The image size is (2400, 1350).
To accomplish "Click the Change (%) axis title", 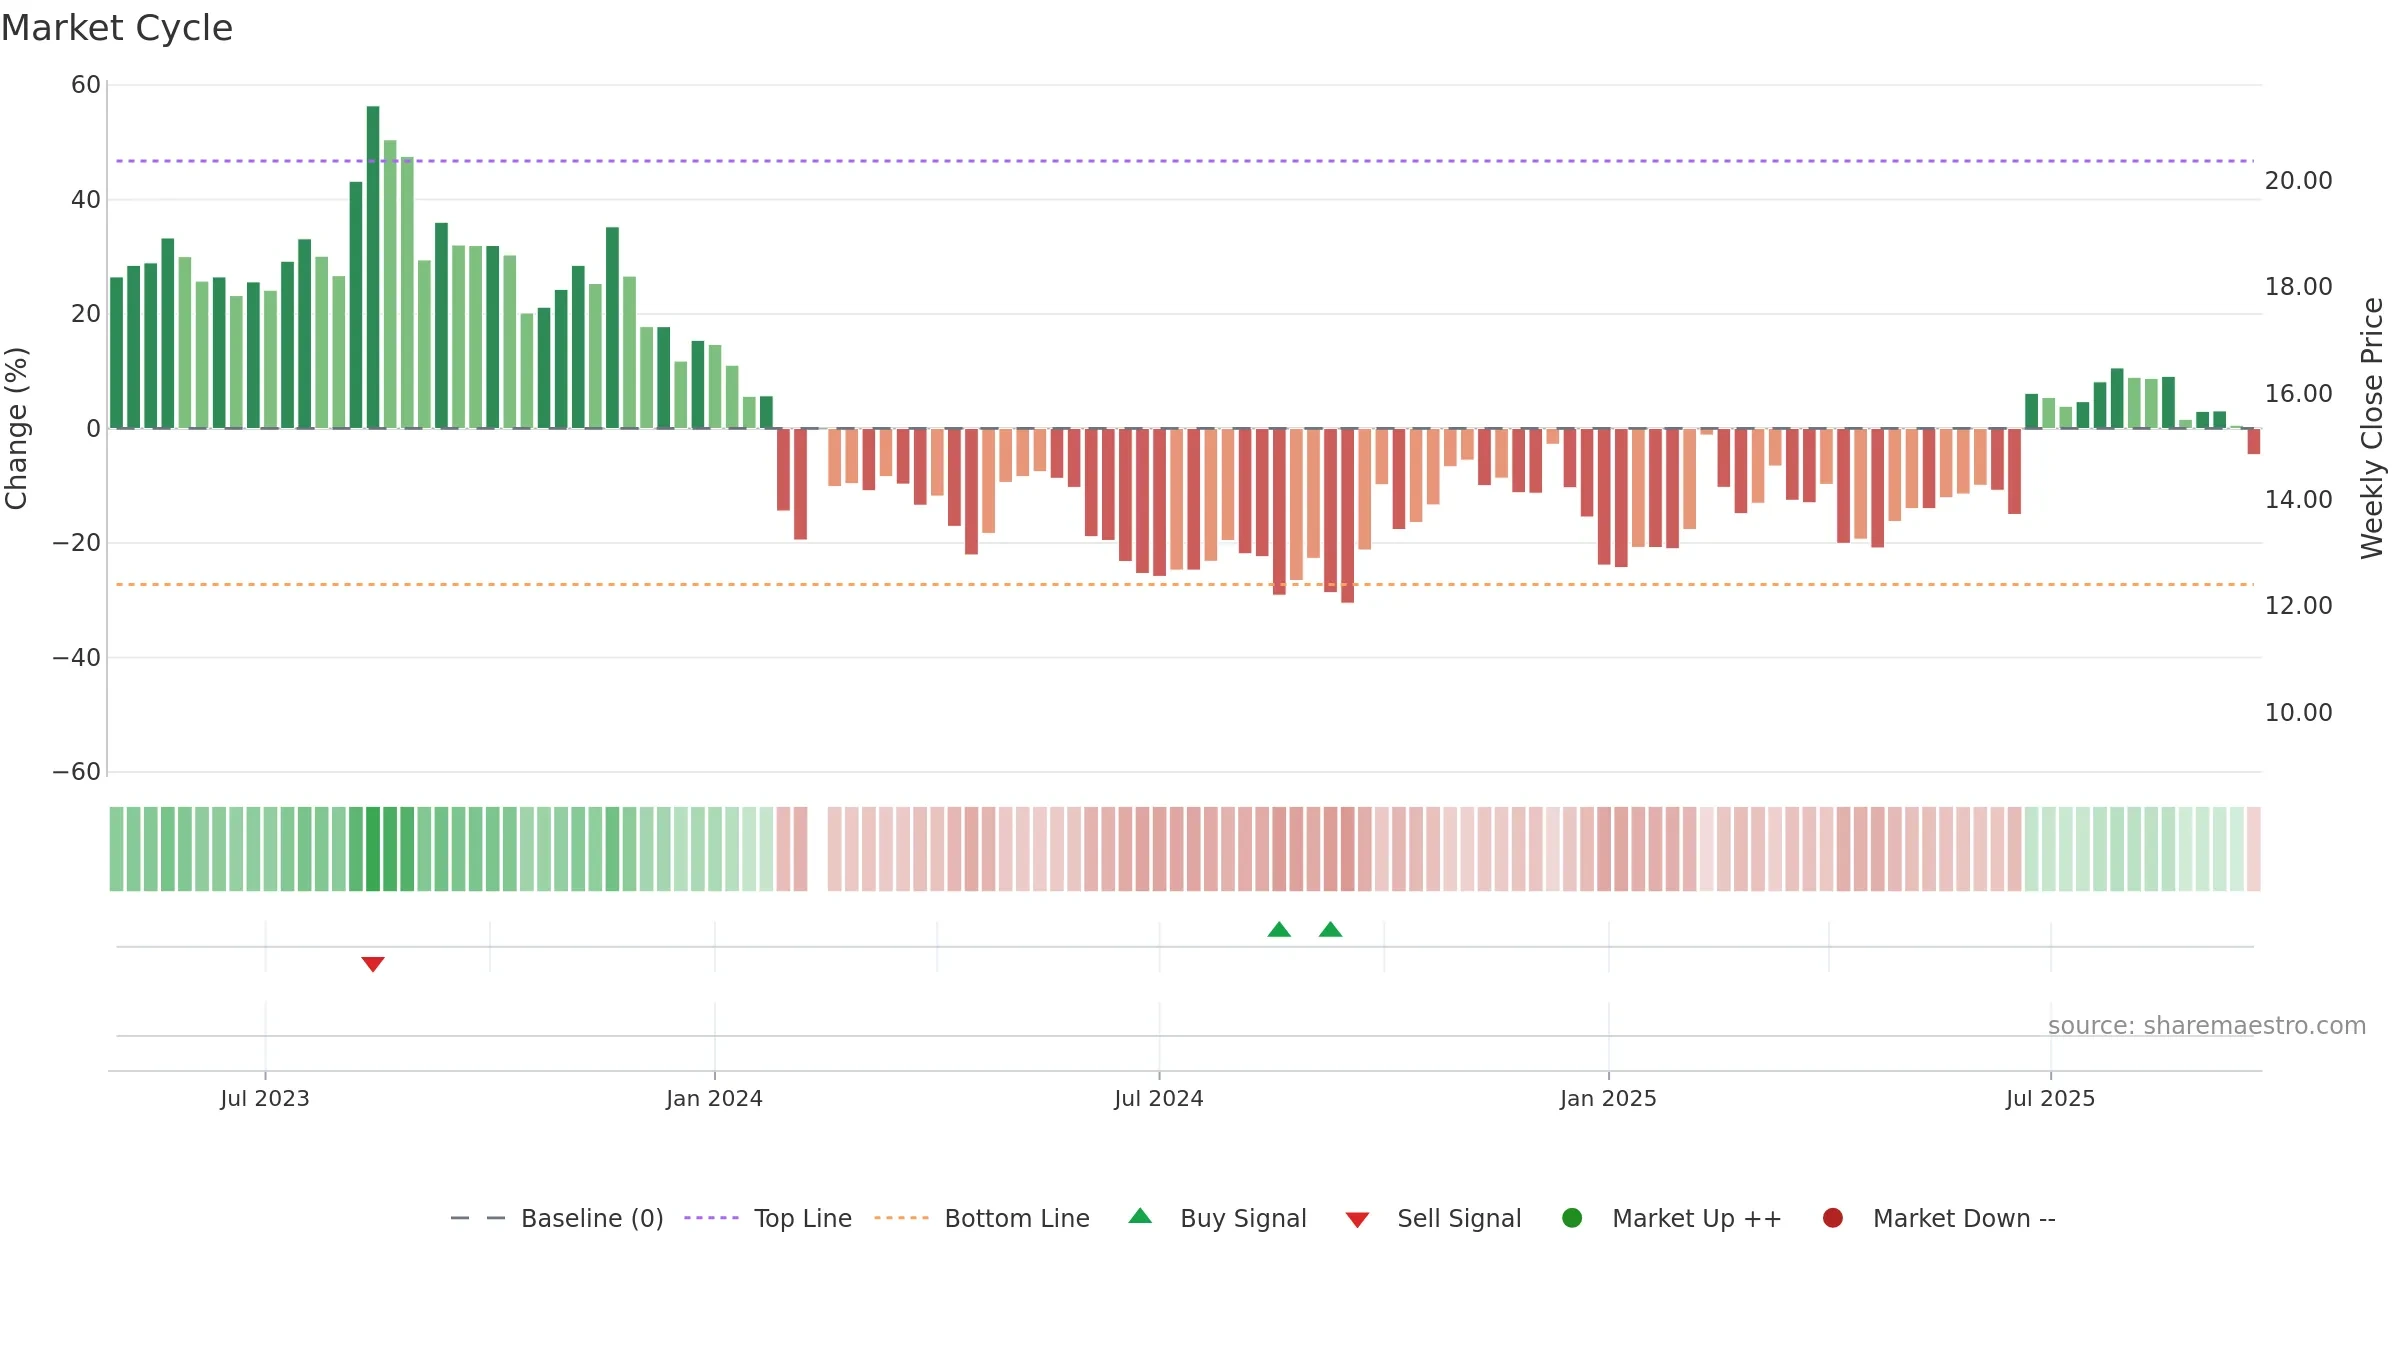I will (16, 428).
